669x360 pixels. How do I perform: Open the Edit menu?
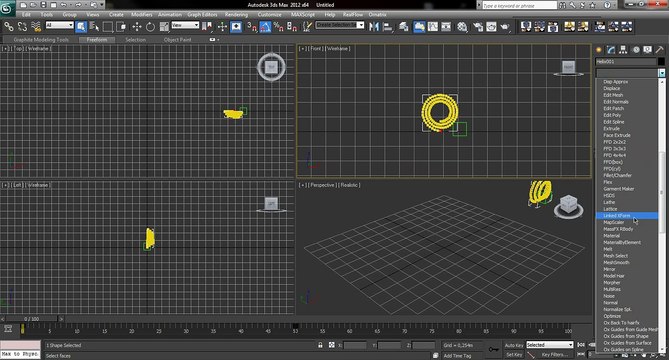26,15
